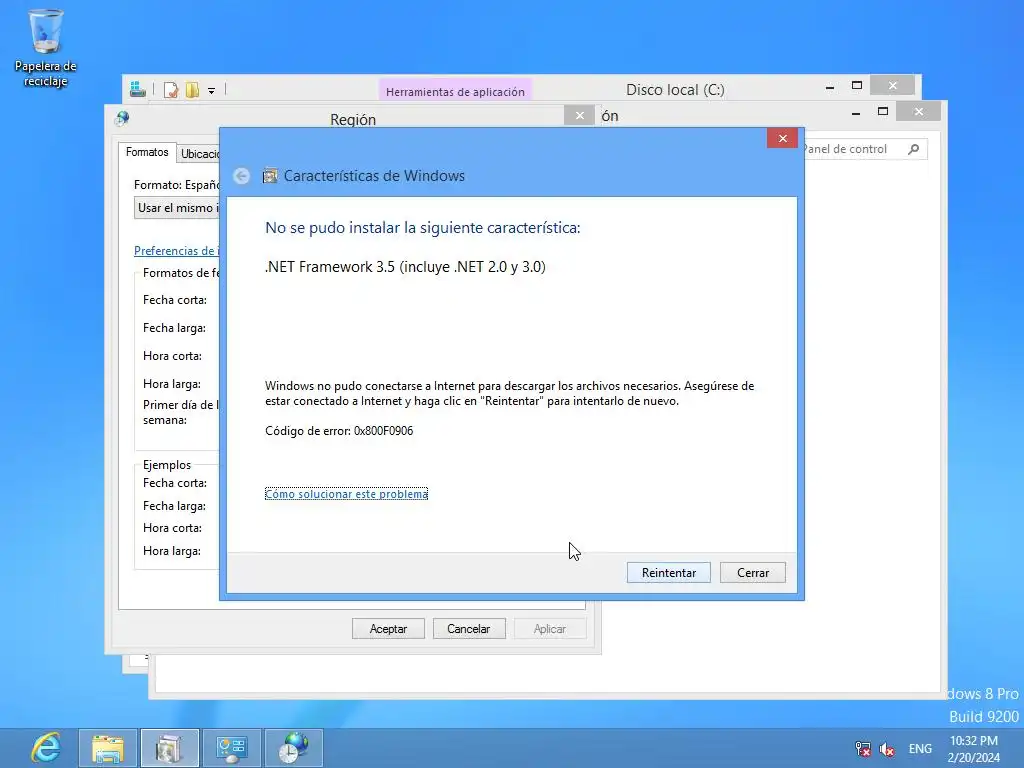Click the muted volume tray icon

coord(887,749)
